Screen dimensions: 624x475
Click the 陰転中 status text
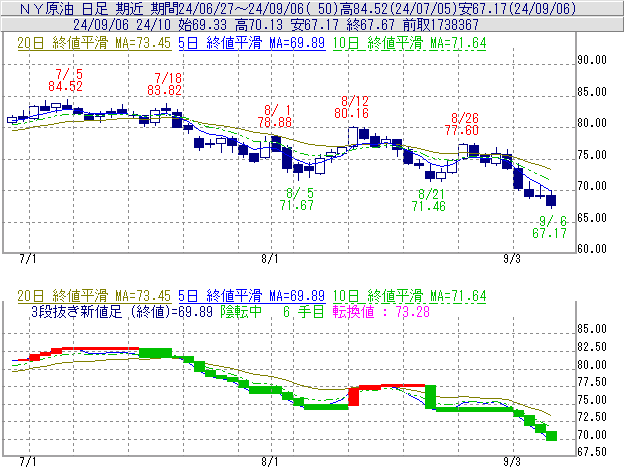point(241,311)
